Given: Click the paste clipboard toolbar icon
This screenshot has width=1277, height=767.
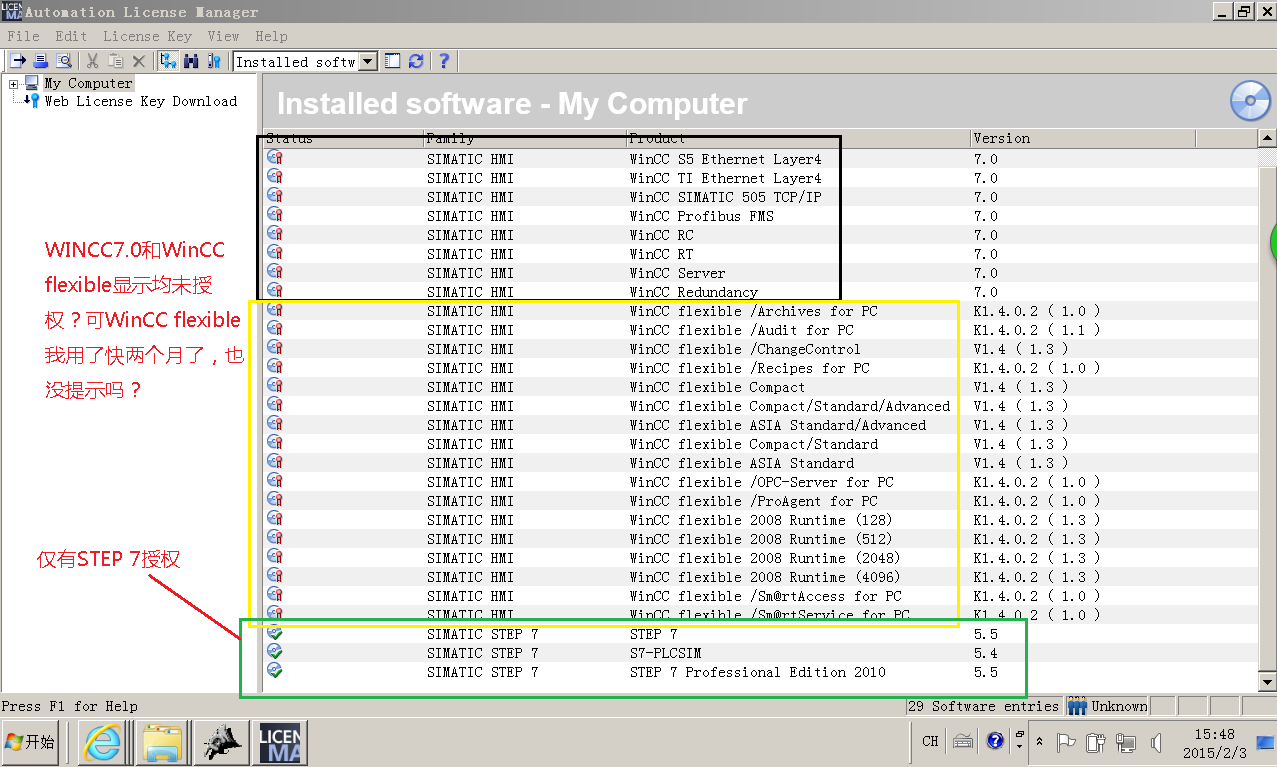Looking at the screenshot, I should pos(115,61).
